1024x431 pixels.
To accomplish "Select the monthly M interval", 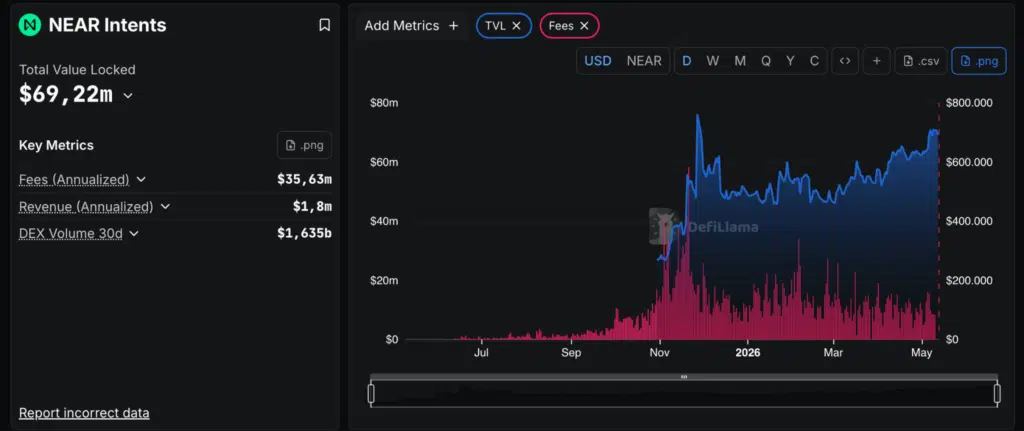I will pyautogui.click(x=740, y=61).
